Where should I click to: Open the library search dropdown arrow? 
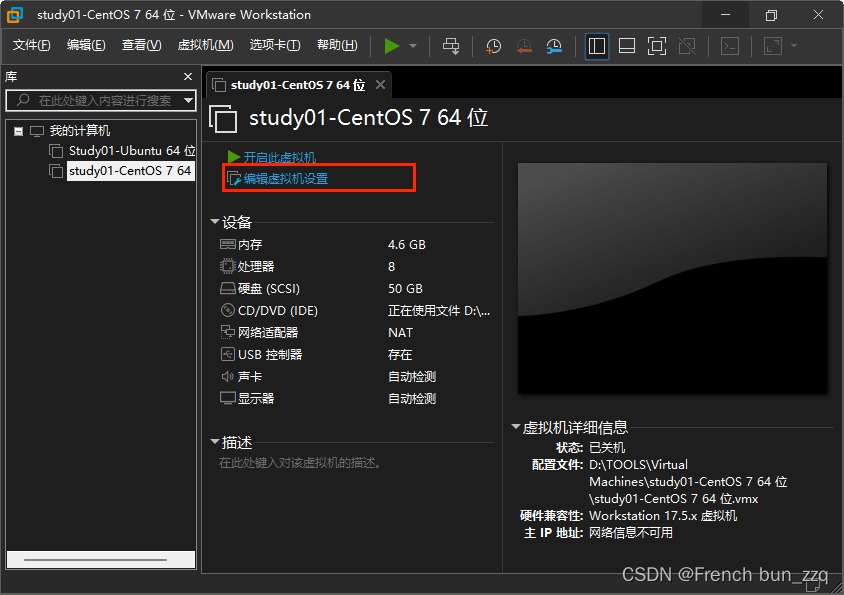[188, 100]
